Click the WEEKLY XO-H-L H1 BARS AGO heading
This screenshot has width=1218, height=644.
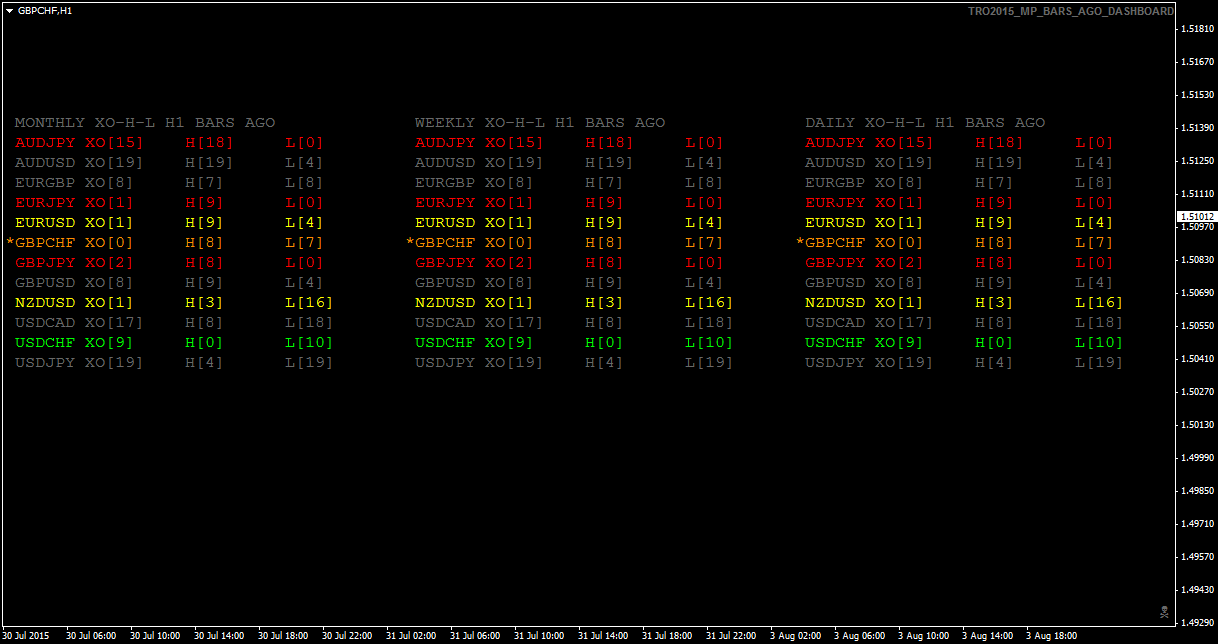540,123
